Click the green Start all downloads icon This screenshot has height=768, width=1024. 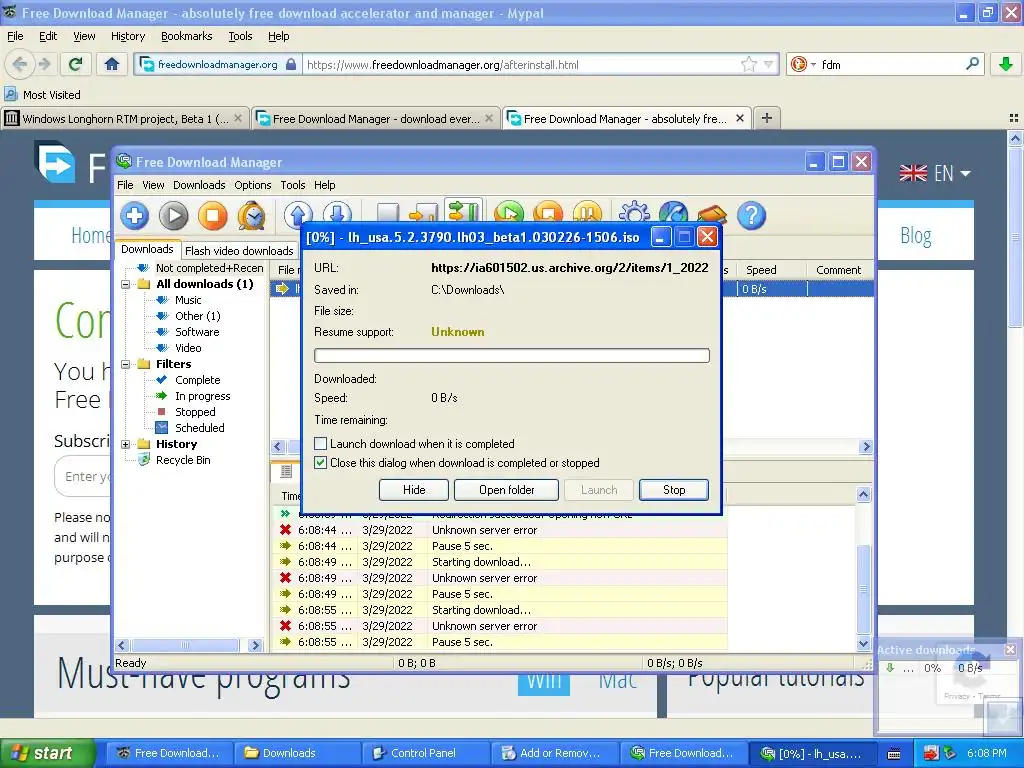509,213
